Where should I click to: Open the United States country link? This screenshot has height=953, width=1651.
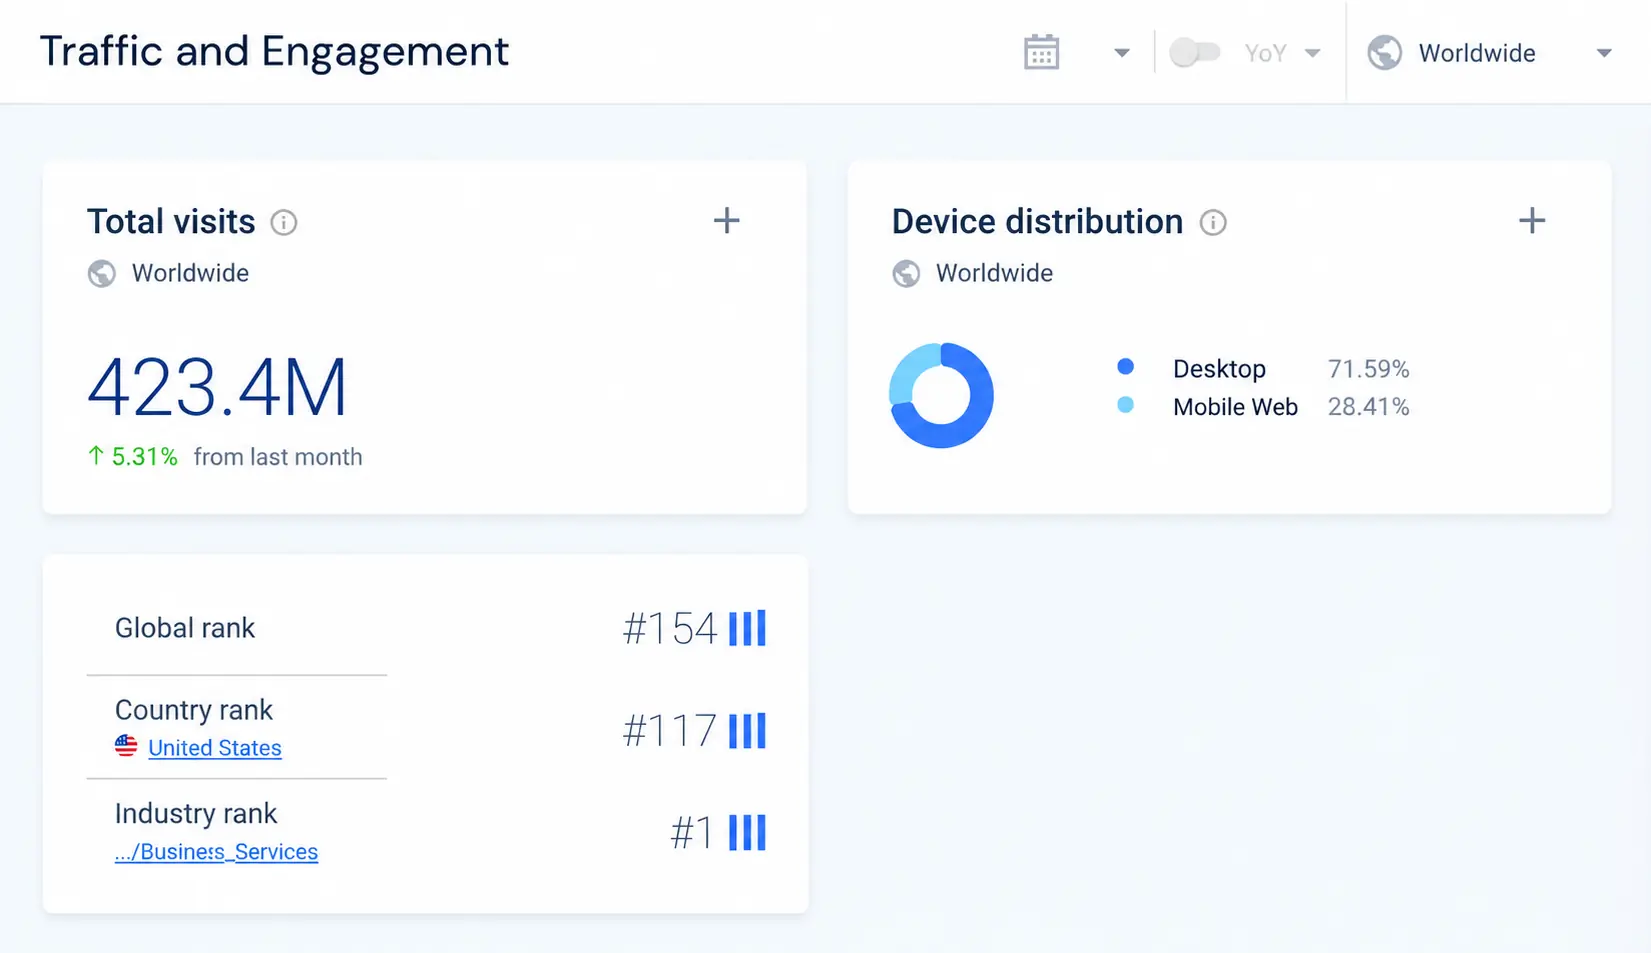click(215, 748)
